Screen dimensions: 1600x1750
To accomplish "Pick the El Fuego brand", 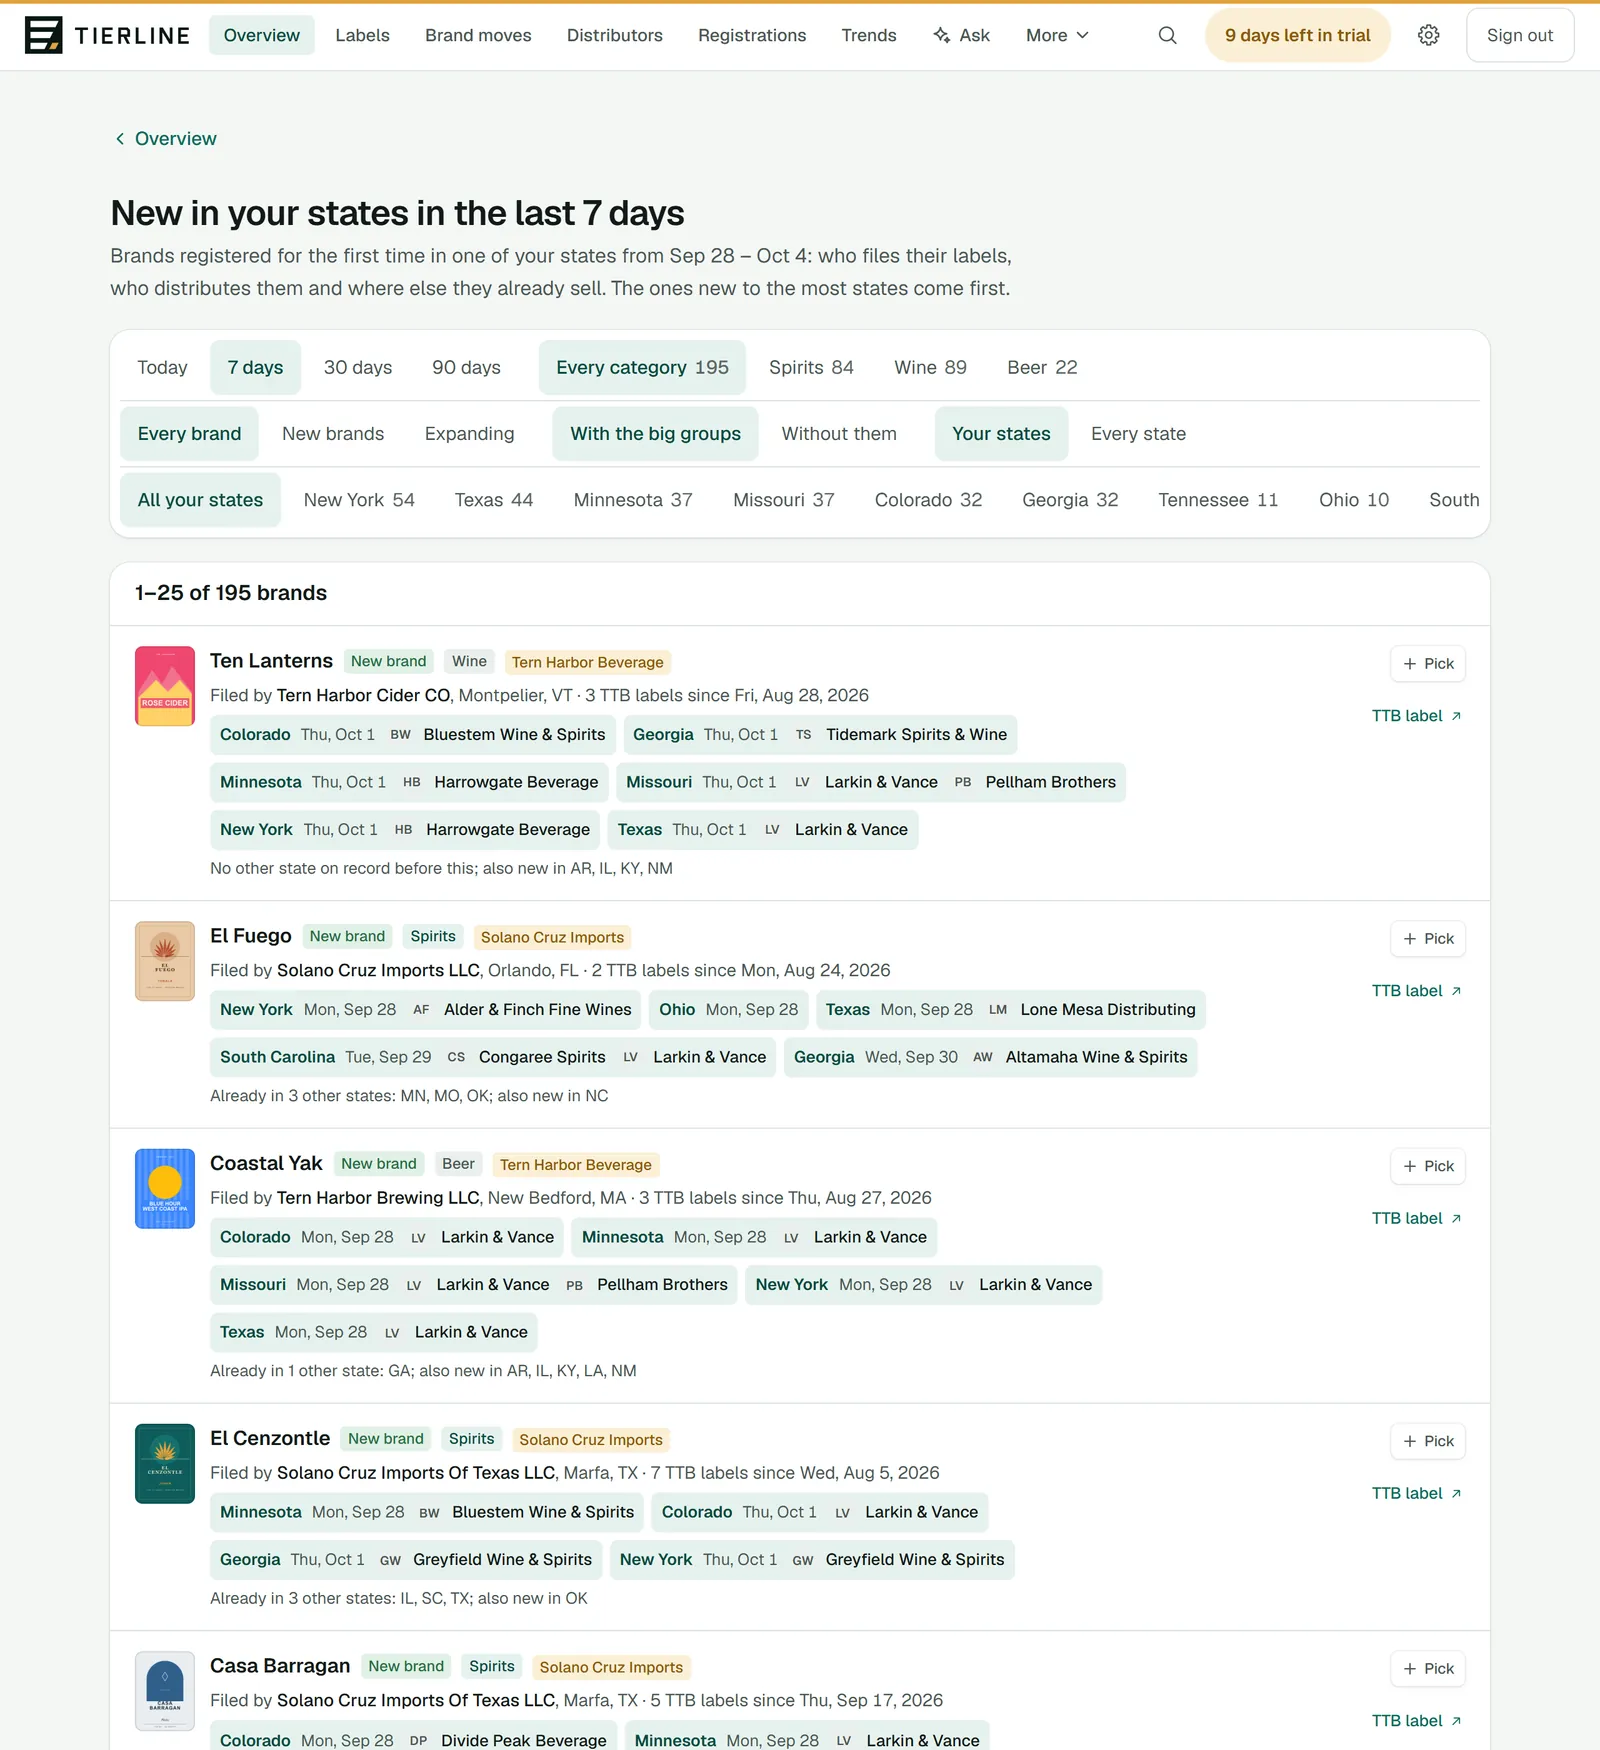I will click(x=1428, y=939).
